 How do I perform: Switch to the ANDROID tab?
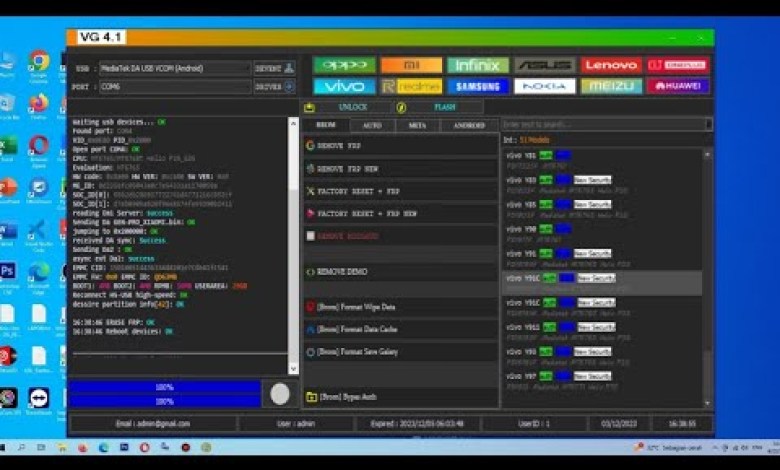pos(468,126)
